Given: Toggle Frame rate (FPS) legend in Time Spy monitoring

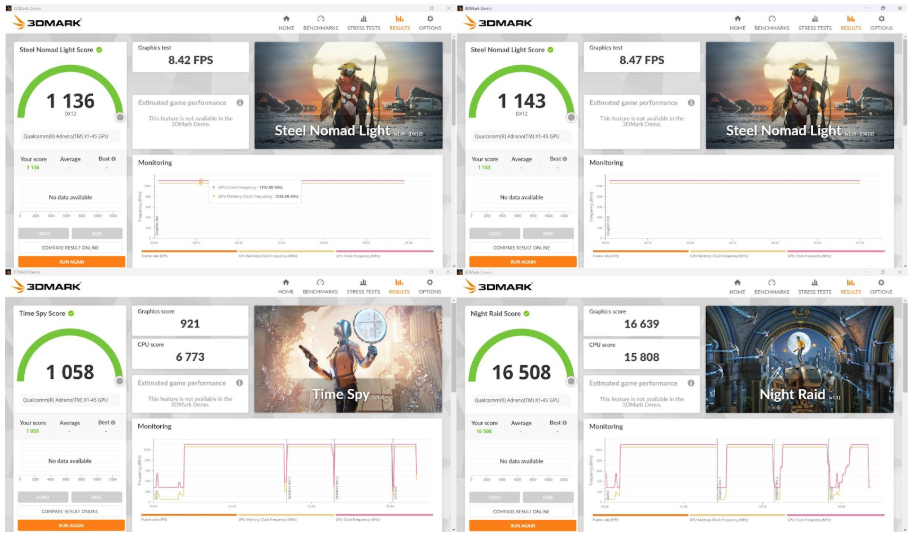Looking at the screenshot, I should pos(189,518).
